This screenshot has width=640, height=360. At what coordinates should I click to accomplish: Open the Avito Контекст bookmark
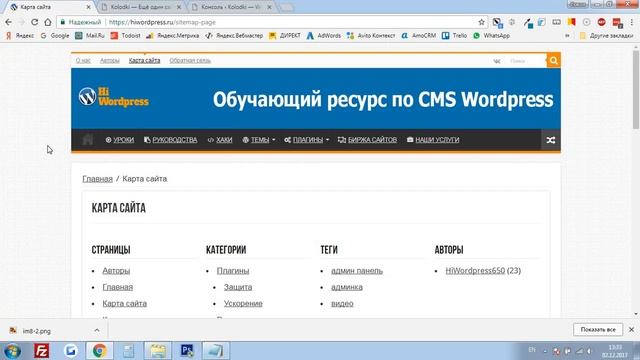(371, 36)
